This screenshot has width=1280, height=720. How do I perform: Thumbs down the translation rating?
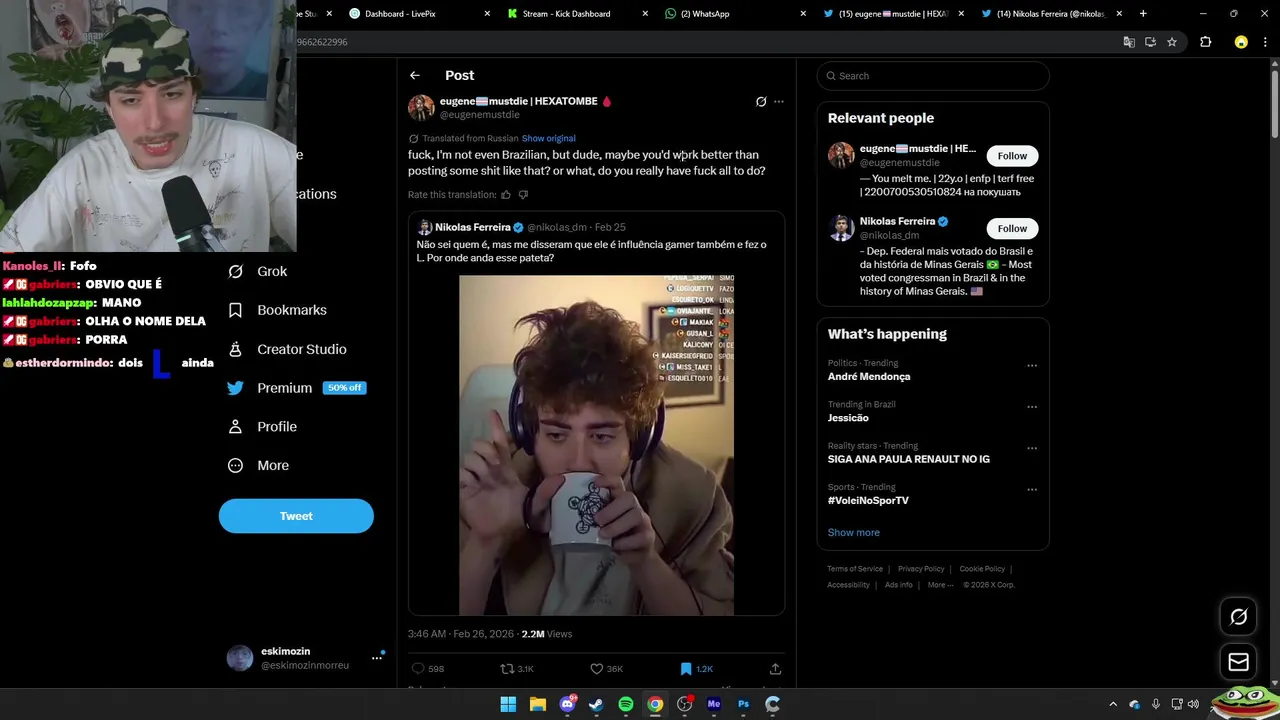(x=523, y=195)
